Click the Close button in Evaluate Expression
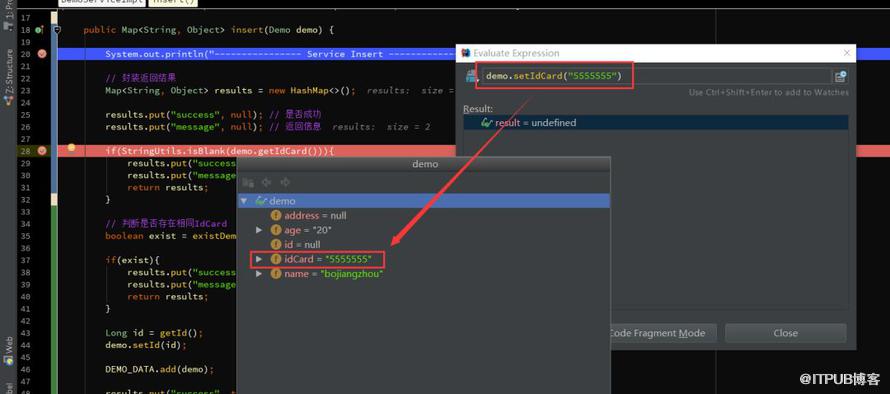The width and height of the screenshot is (890, 394). tap(786, 333)
